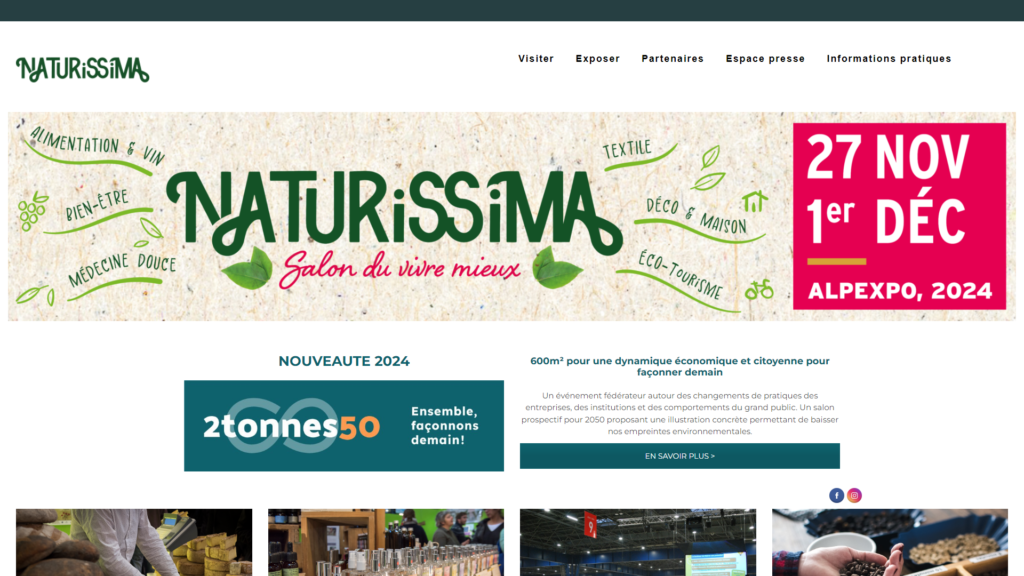Viewport: 1024px width, 576px height.
Task: Click the 2tonnes50 banner image
Action: point(344,426)
